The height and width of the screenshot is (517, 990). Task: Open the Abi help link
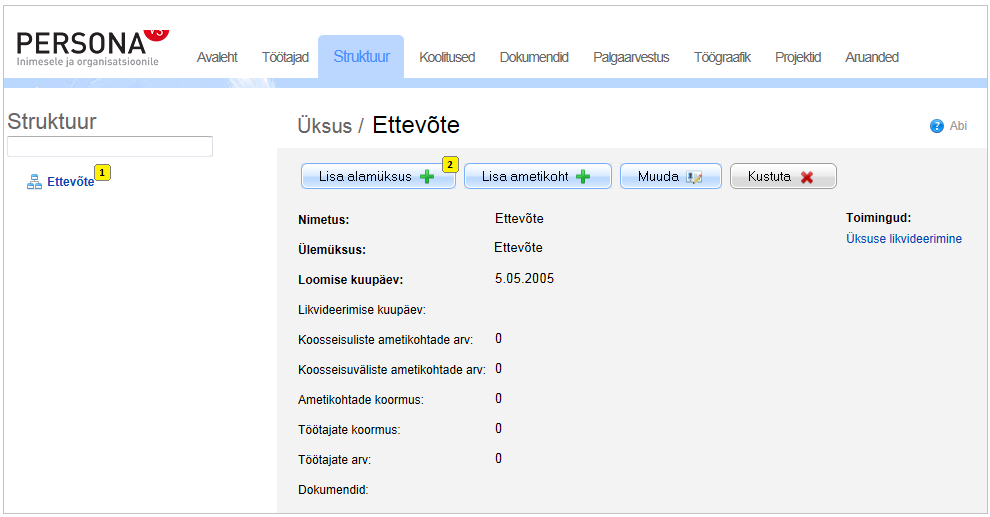point(958,126)
